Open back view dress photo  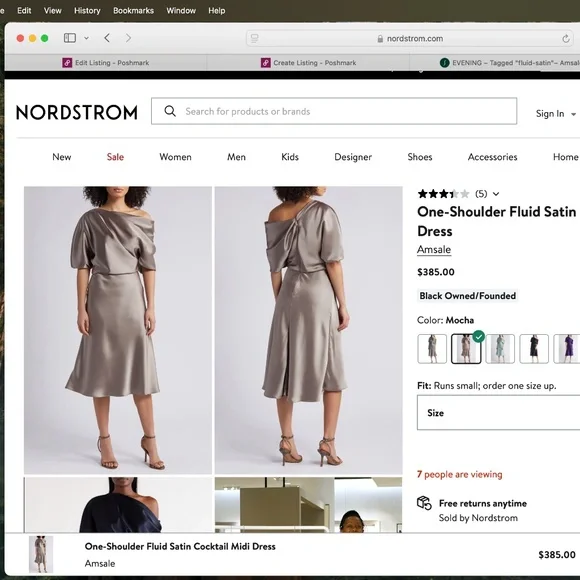[308, 330]
